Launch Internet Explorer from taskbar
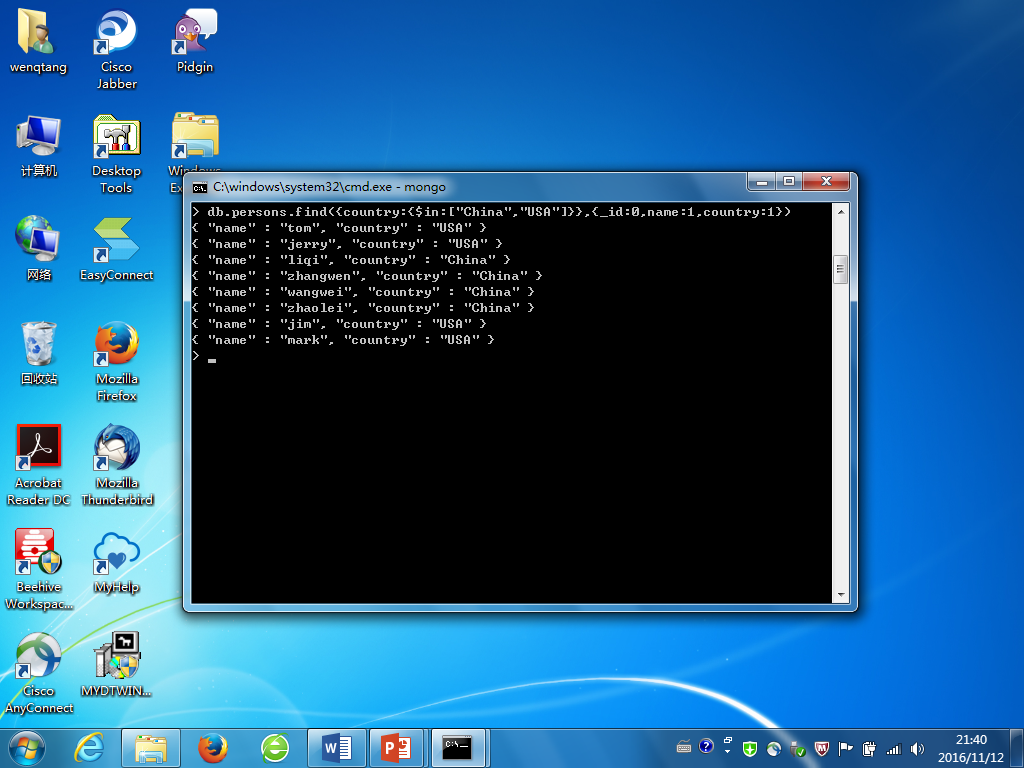Image resolution: width=1024 pixels, height=768 pixels. (x=89, y=748)
